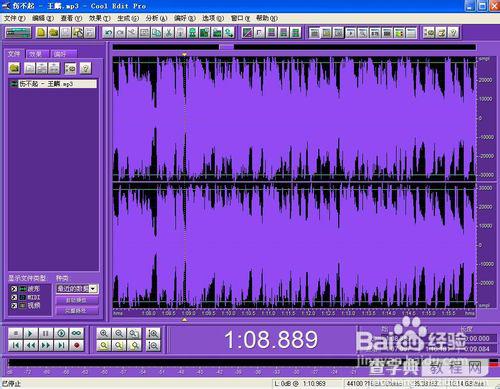Start playback with the Play button
This screenshot has width=500, height=389.
(x=30, y=333)
